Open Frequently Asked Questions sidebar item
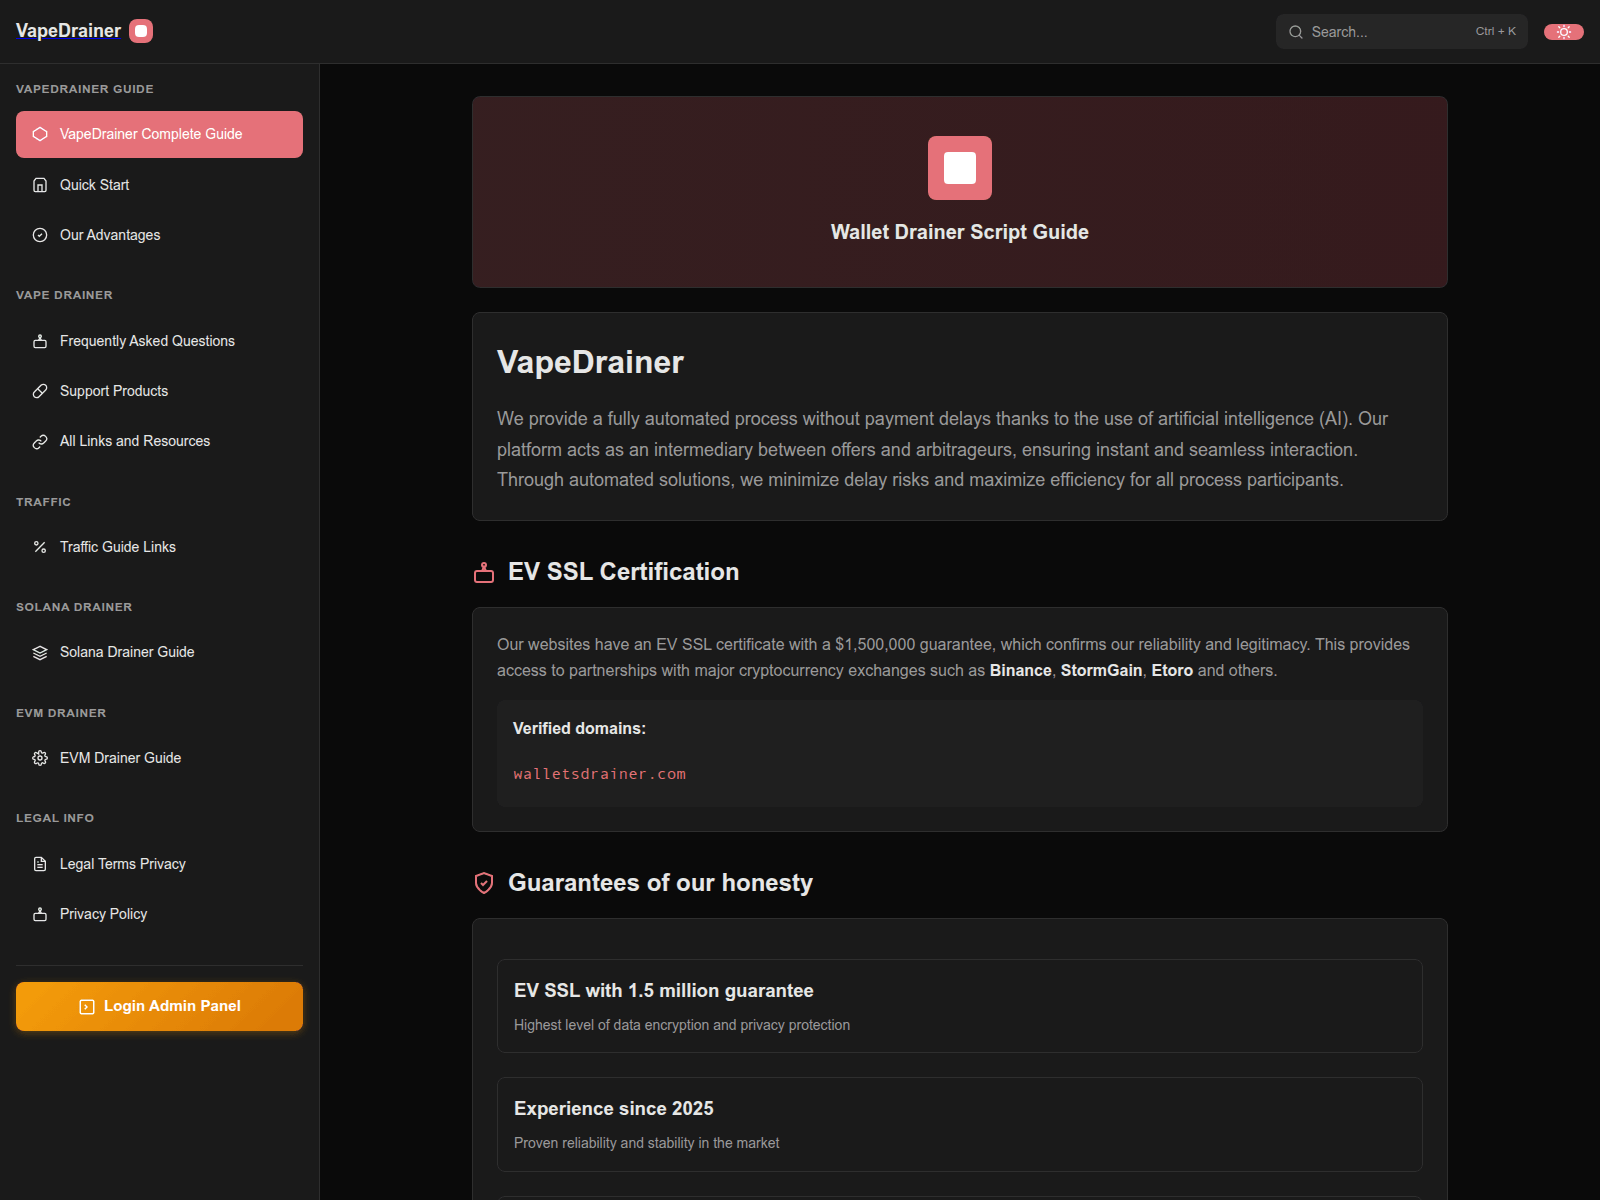The image size is (1600, 1200). tap(159, 341)
